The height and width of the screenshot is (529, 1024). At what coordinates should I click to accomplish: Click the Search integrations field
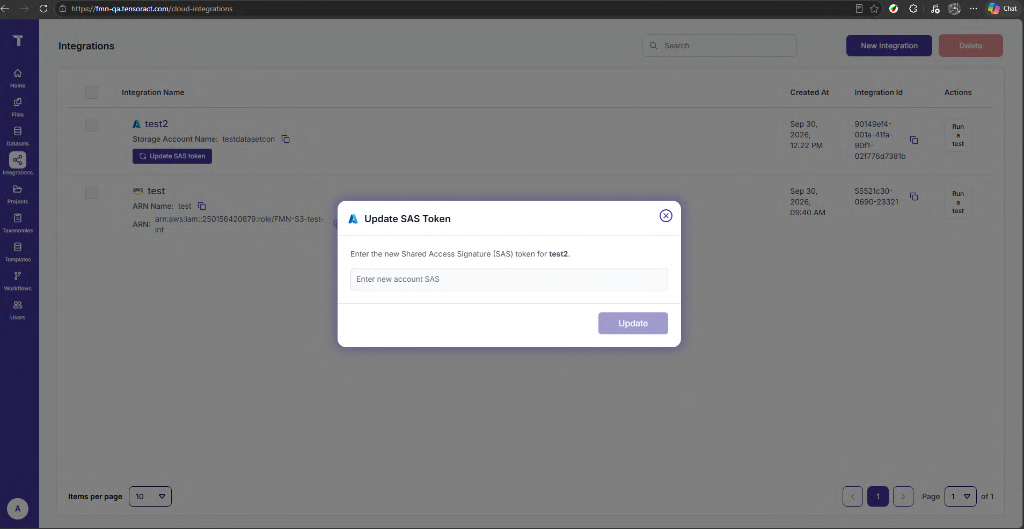point(719,46)
